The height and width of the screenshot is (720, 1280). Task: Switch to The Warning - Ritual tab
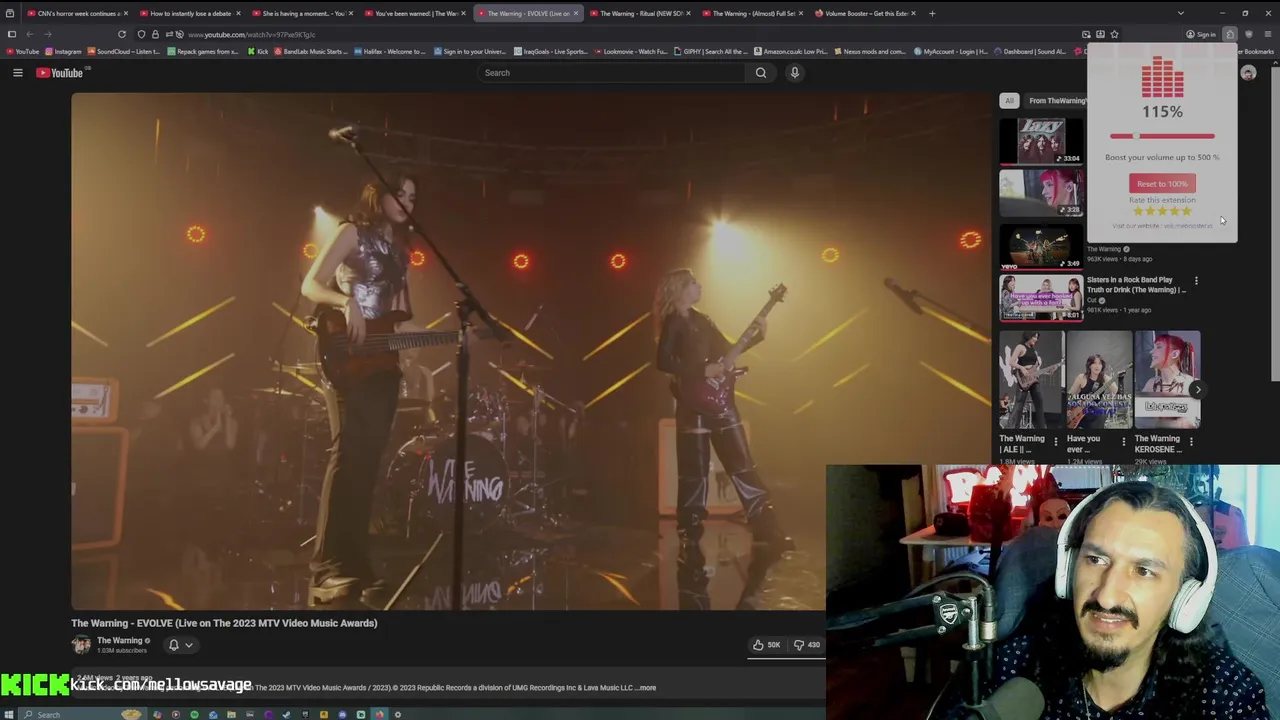point(640,13)
